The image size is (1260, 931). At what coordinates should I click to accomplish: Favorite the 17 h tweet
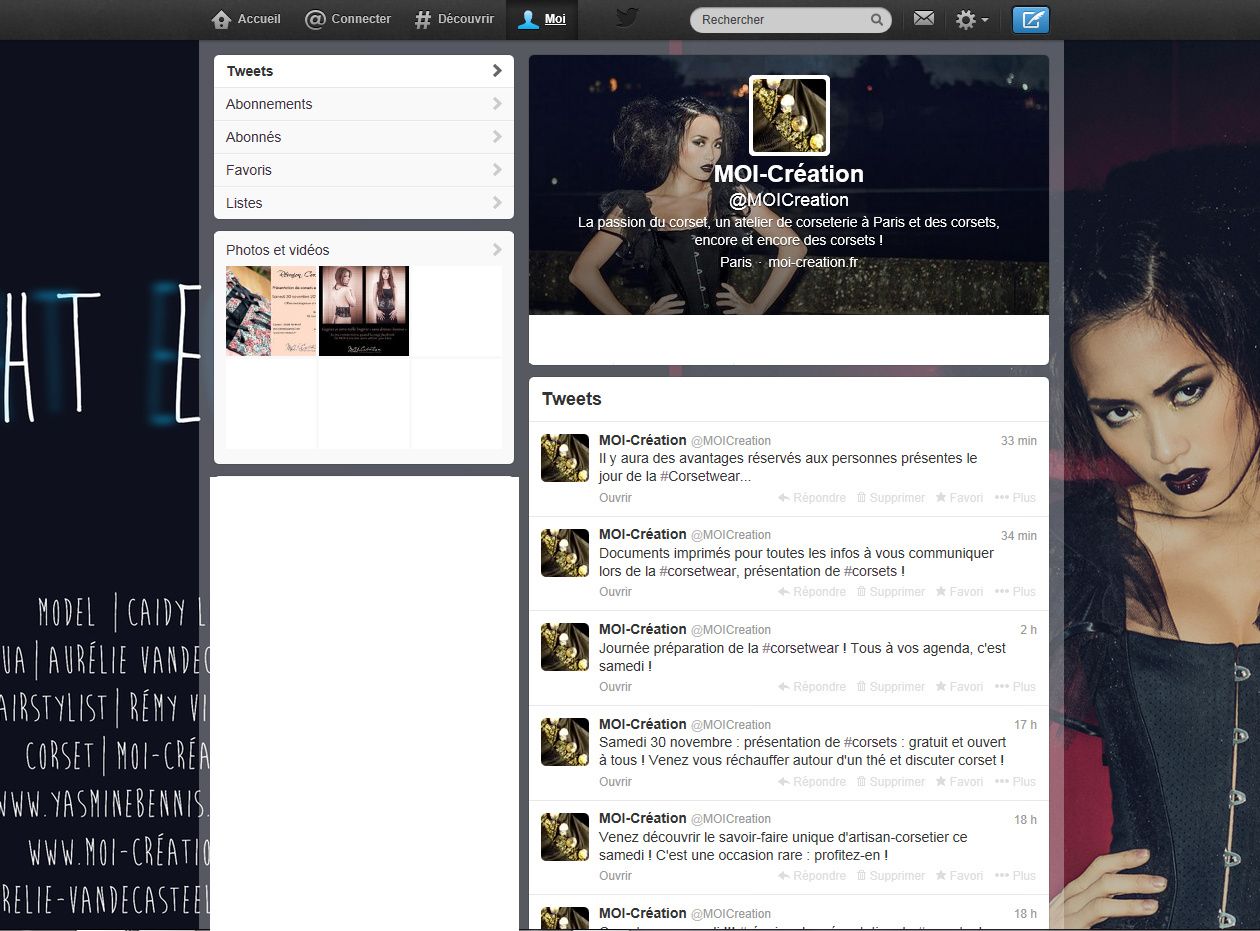coord(960,782)
